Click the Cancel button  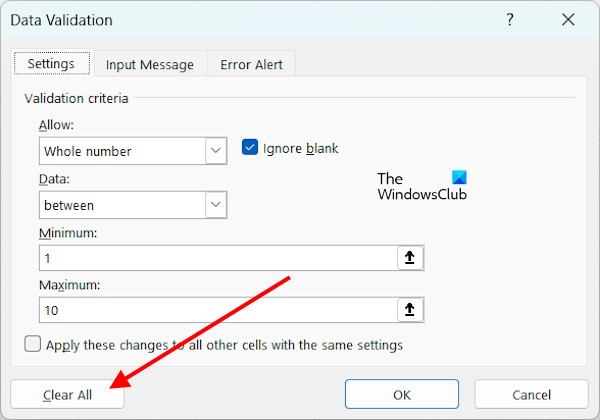[x=531, y=395]
